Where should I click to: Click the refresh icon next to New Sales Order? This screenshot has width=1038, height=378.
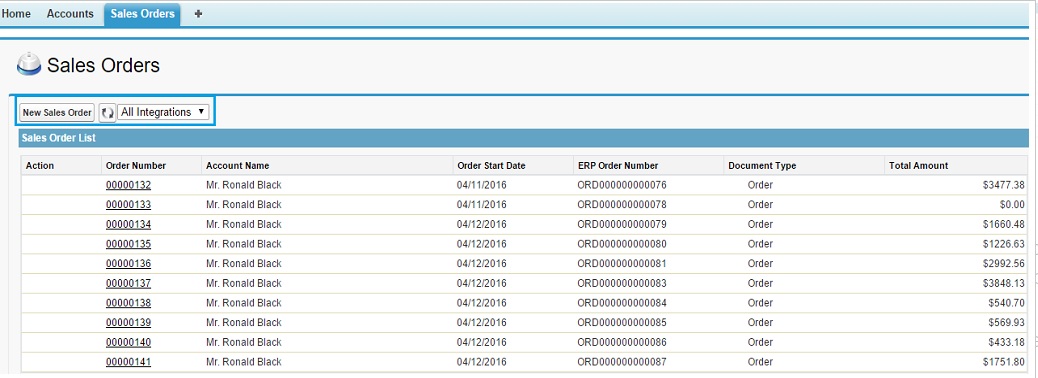(107, 113)
